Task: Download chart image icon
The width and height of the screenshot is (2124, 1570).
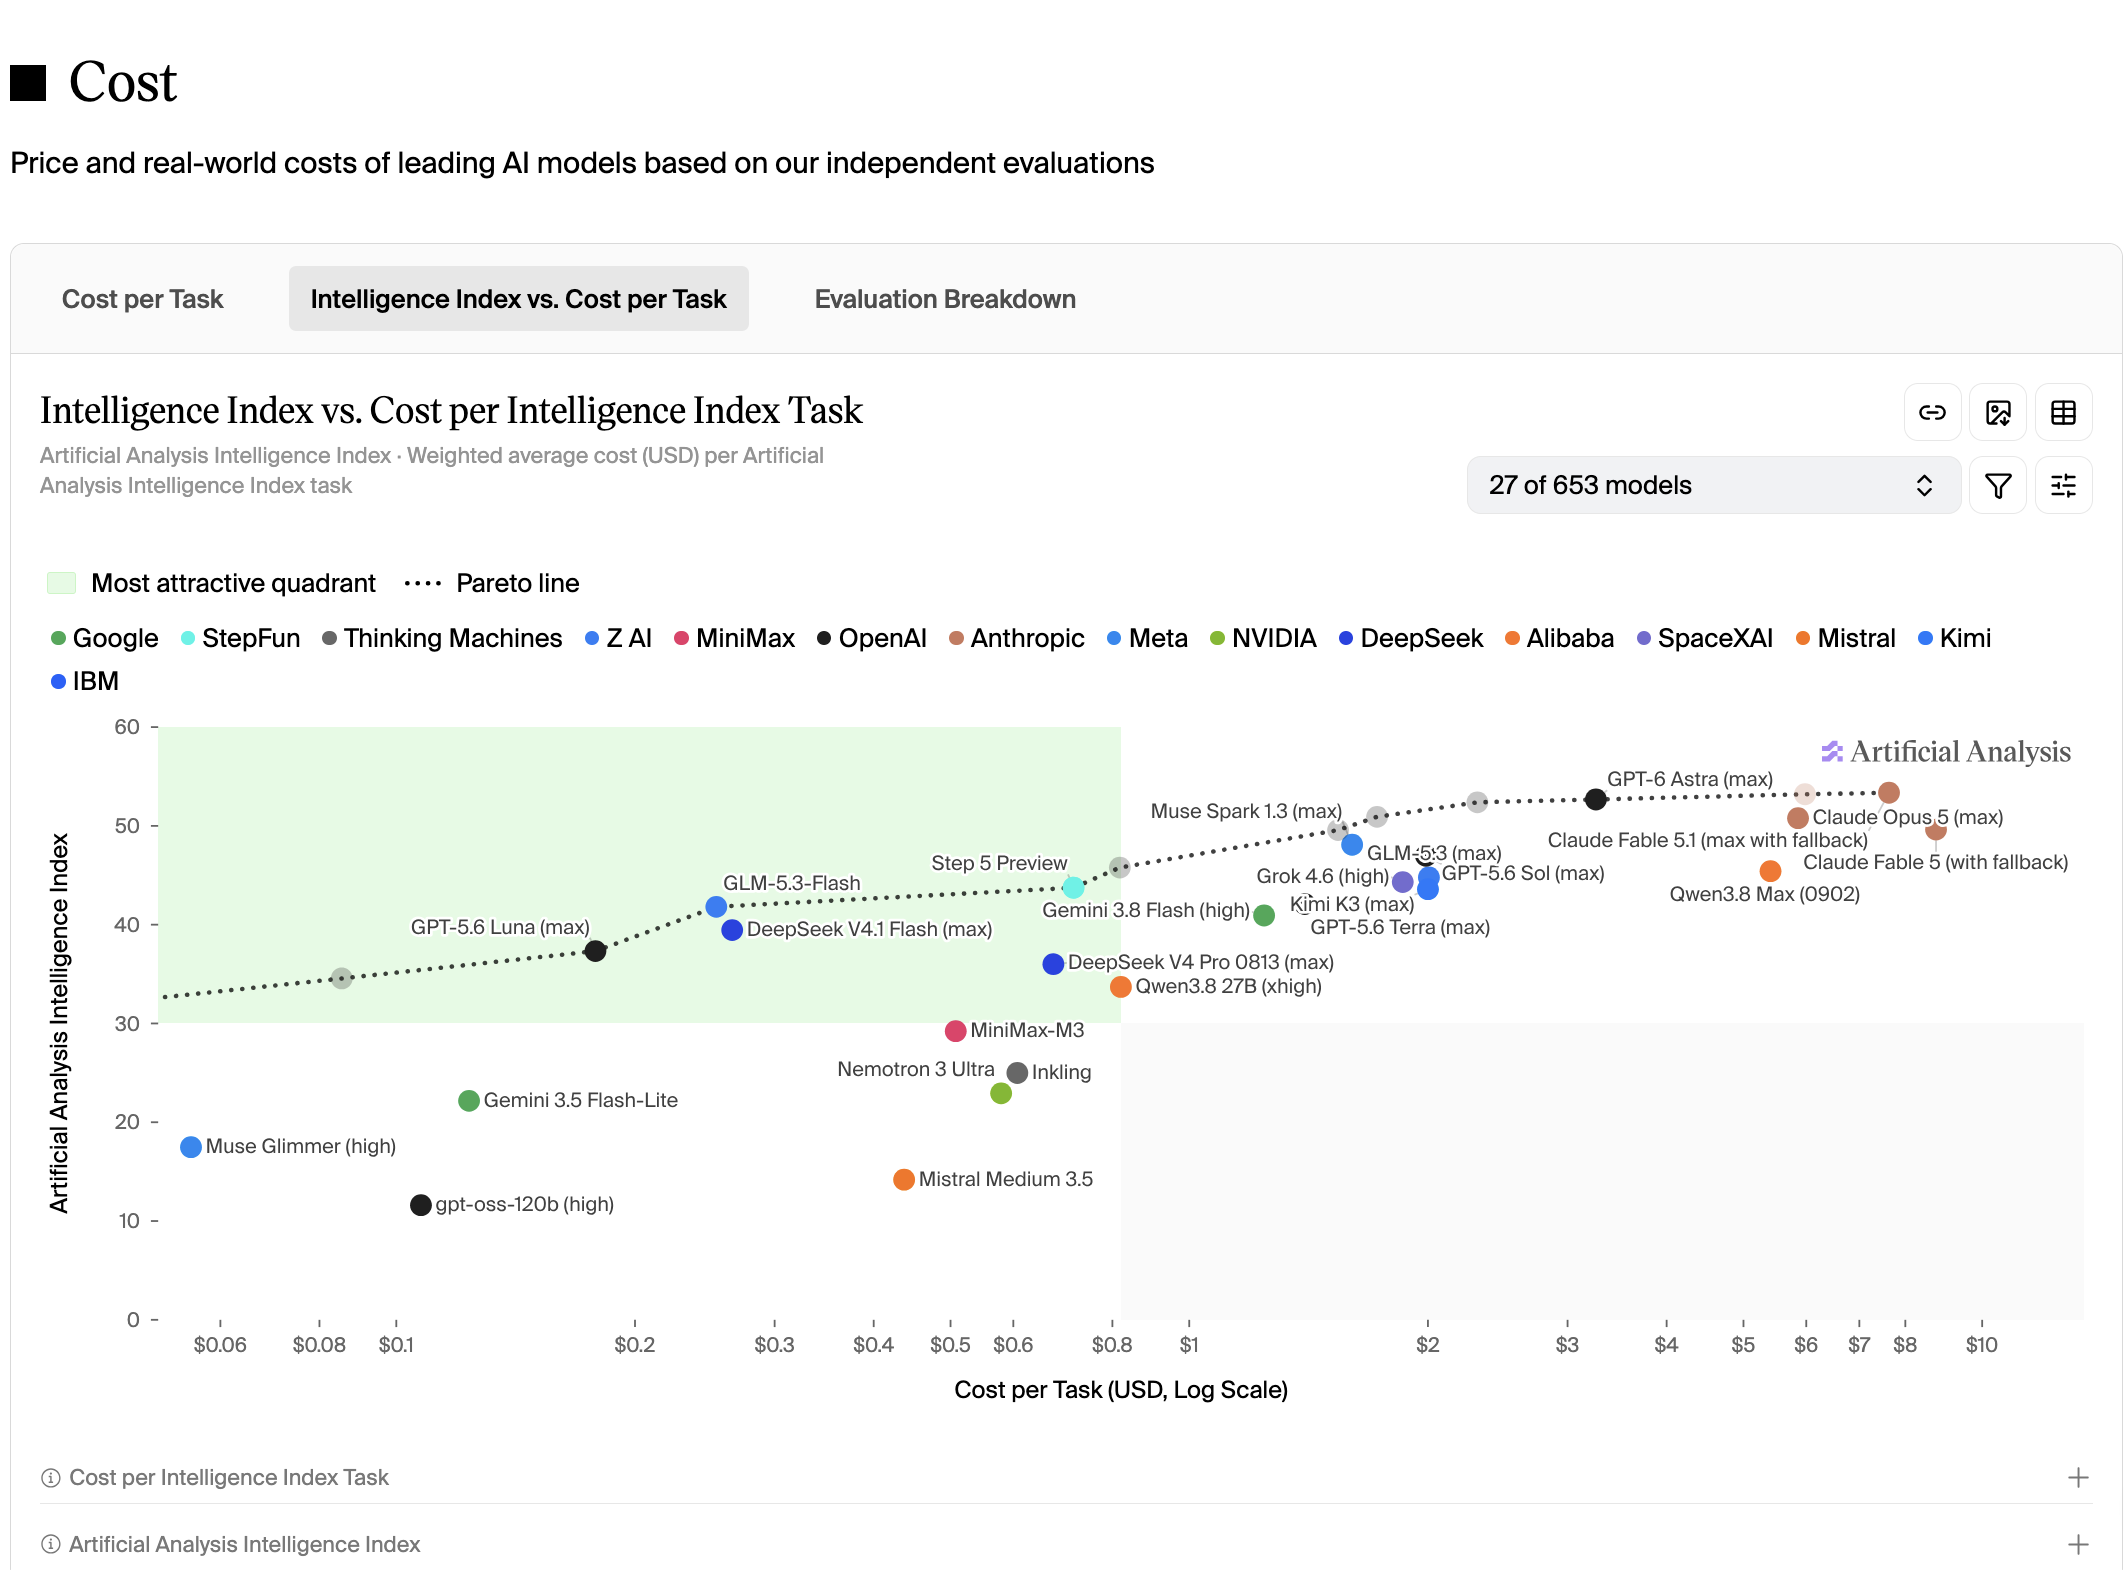Action: tap(1998, 412)
